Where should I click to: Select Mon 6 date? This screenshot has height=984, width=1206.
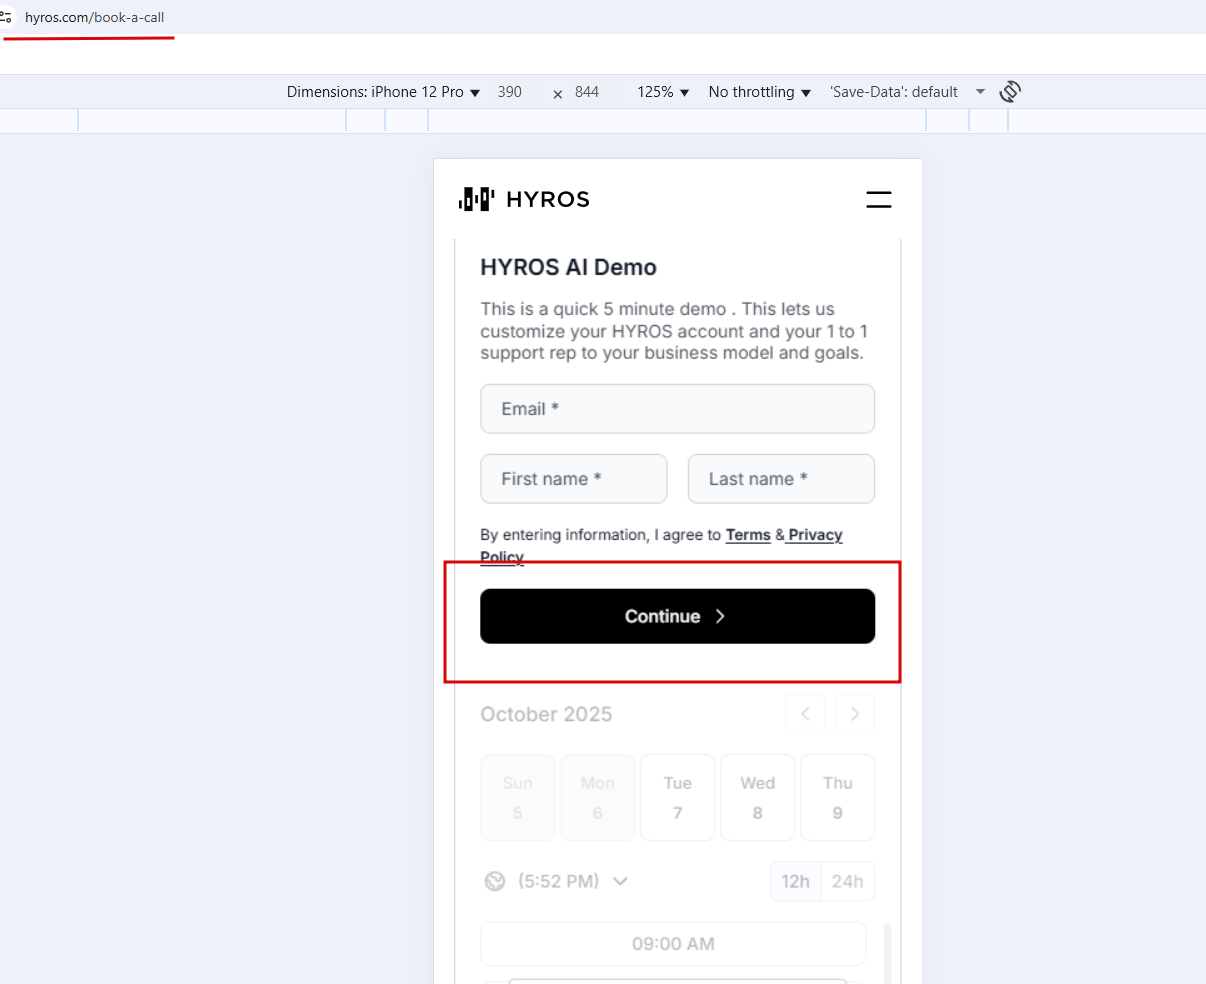(x=598, y=797)
